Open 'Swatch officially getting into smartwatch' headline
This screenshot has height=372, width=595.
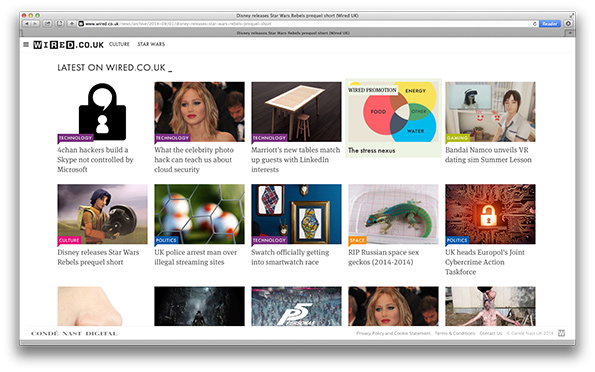pos(290,257)
